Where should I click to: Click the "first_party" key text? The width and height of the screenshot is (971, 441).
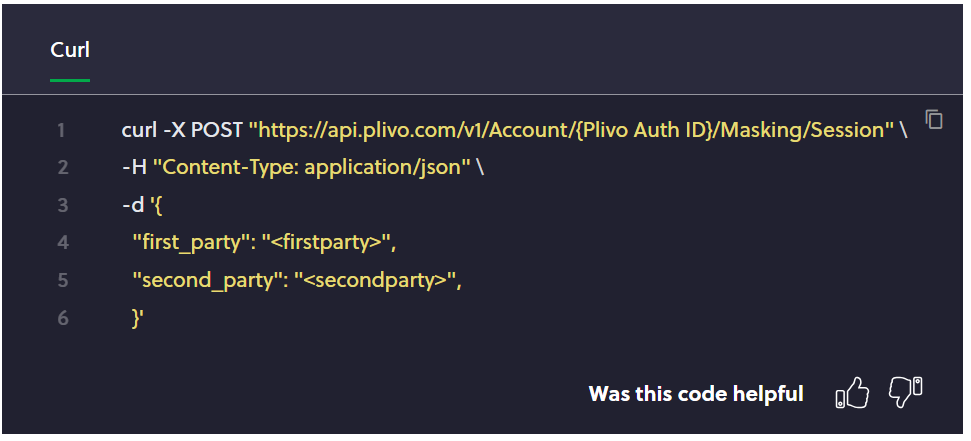coord(192,243)
